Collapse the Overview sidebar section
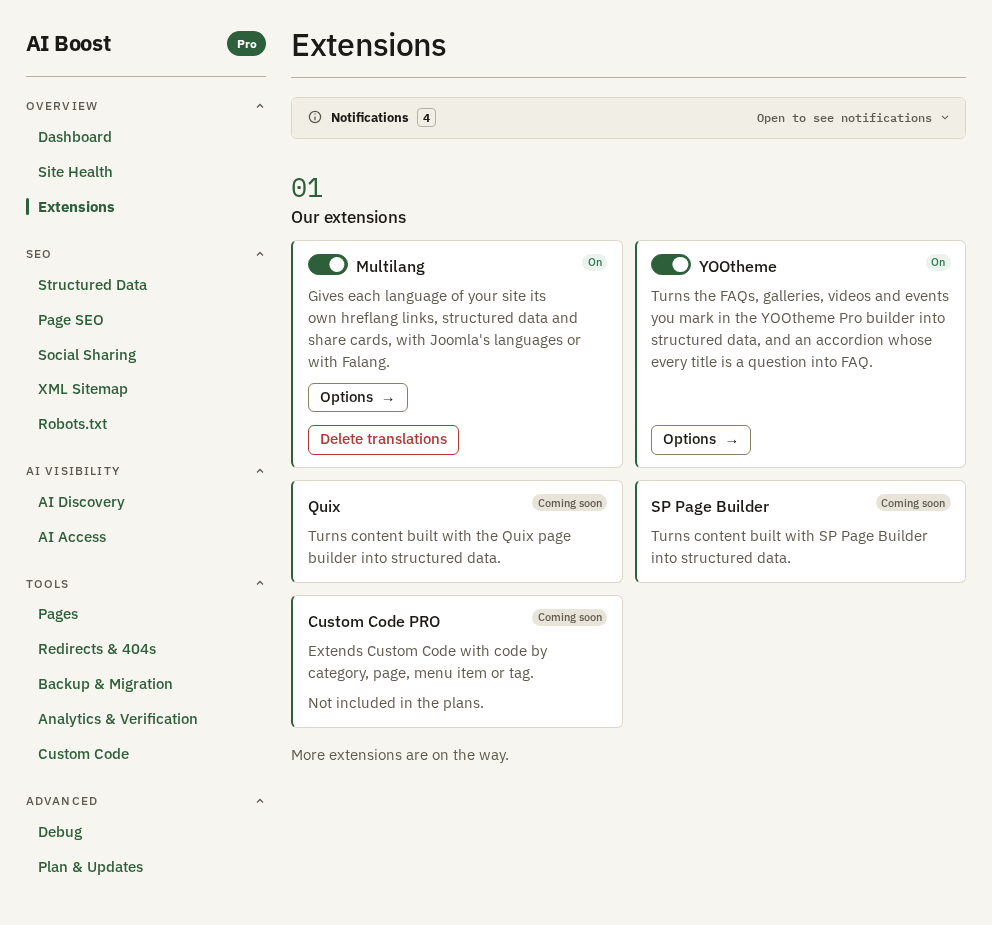 click(x=259, y=106)
